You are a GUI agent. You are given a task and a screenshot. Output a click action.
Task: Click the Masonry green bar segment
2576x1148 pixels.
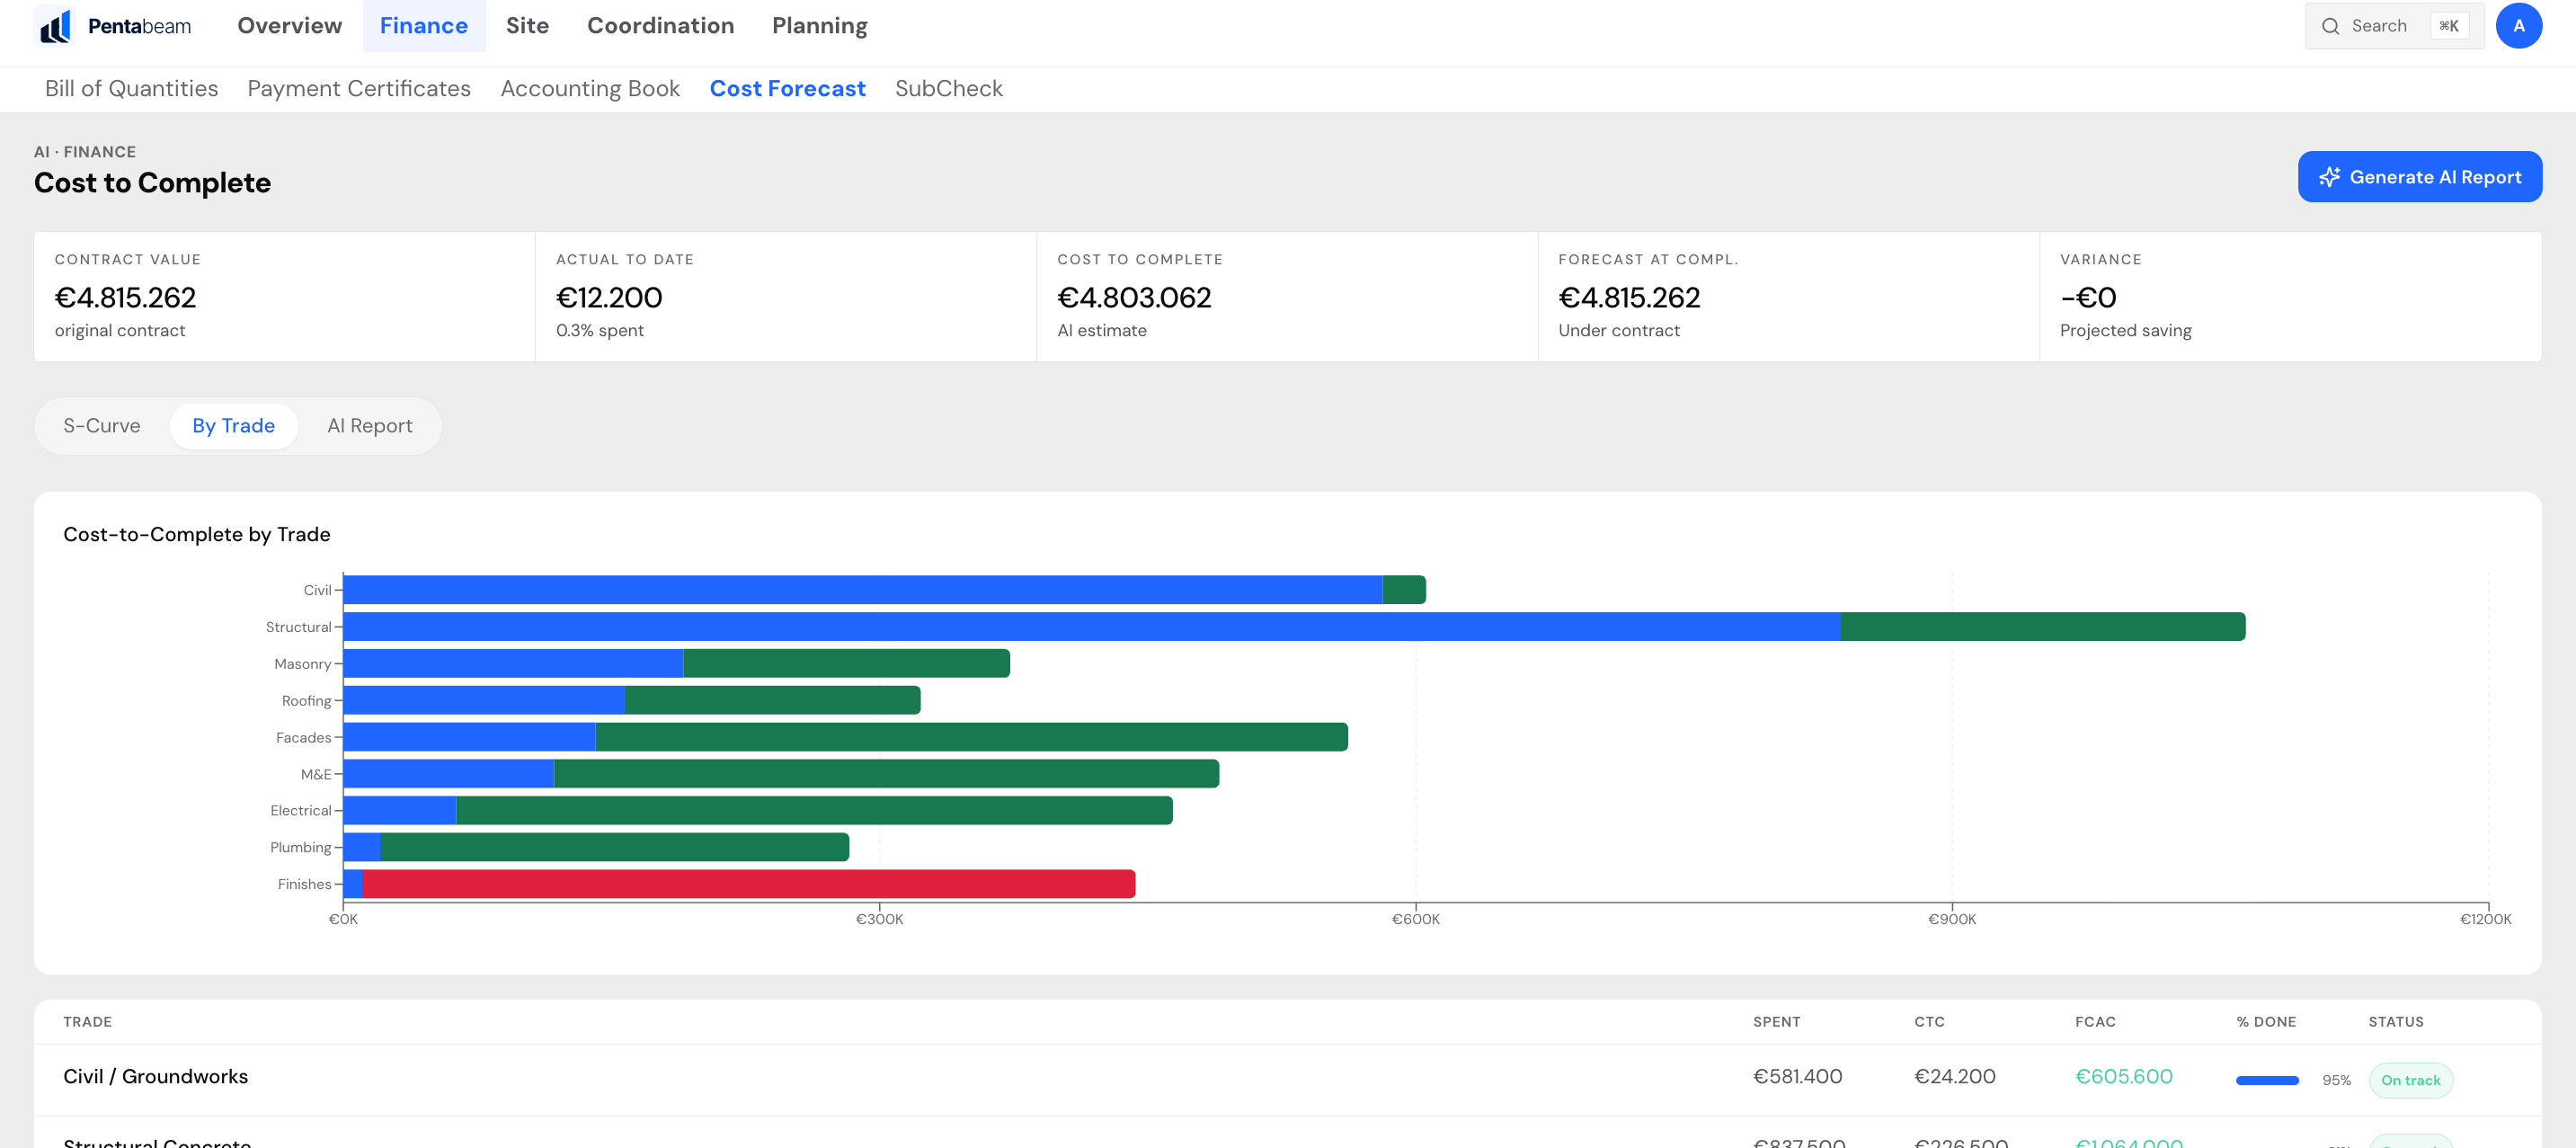click(846, 664)
